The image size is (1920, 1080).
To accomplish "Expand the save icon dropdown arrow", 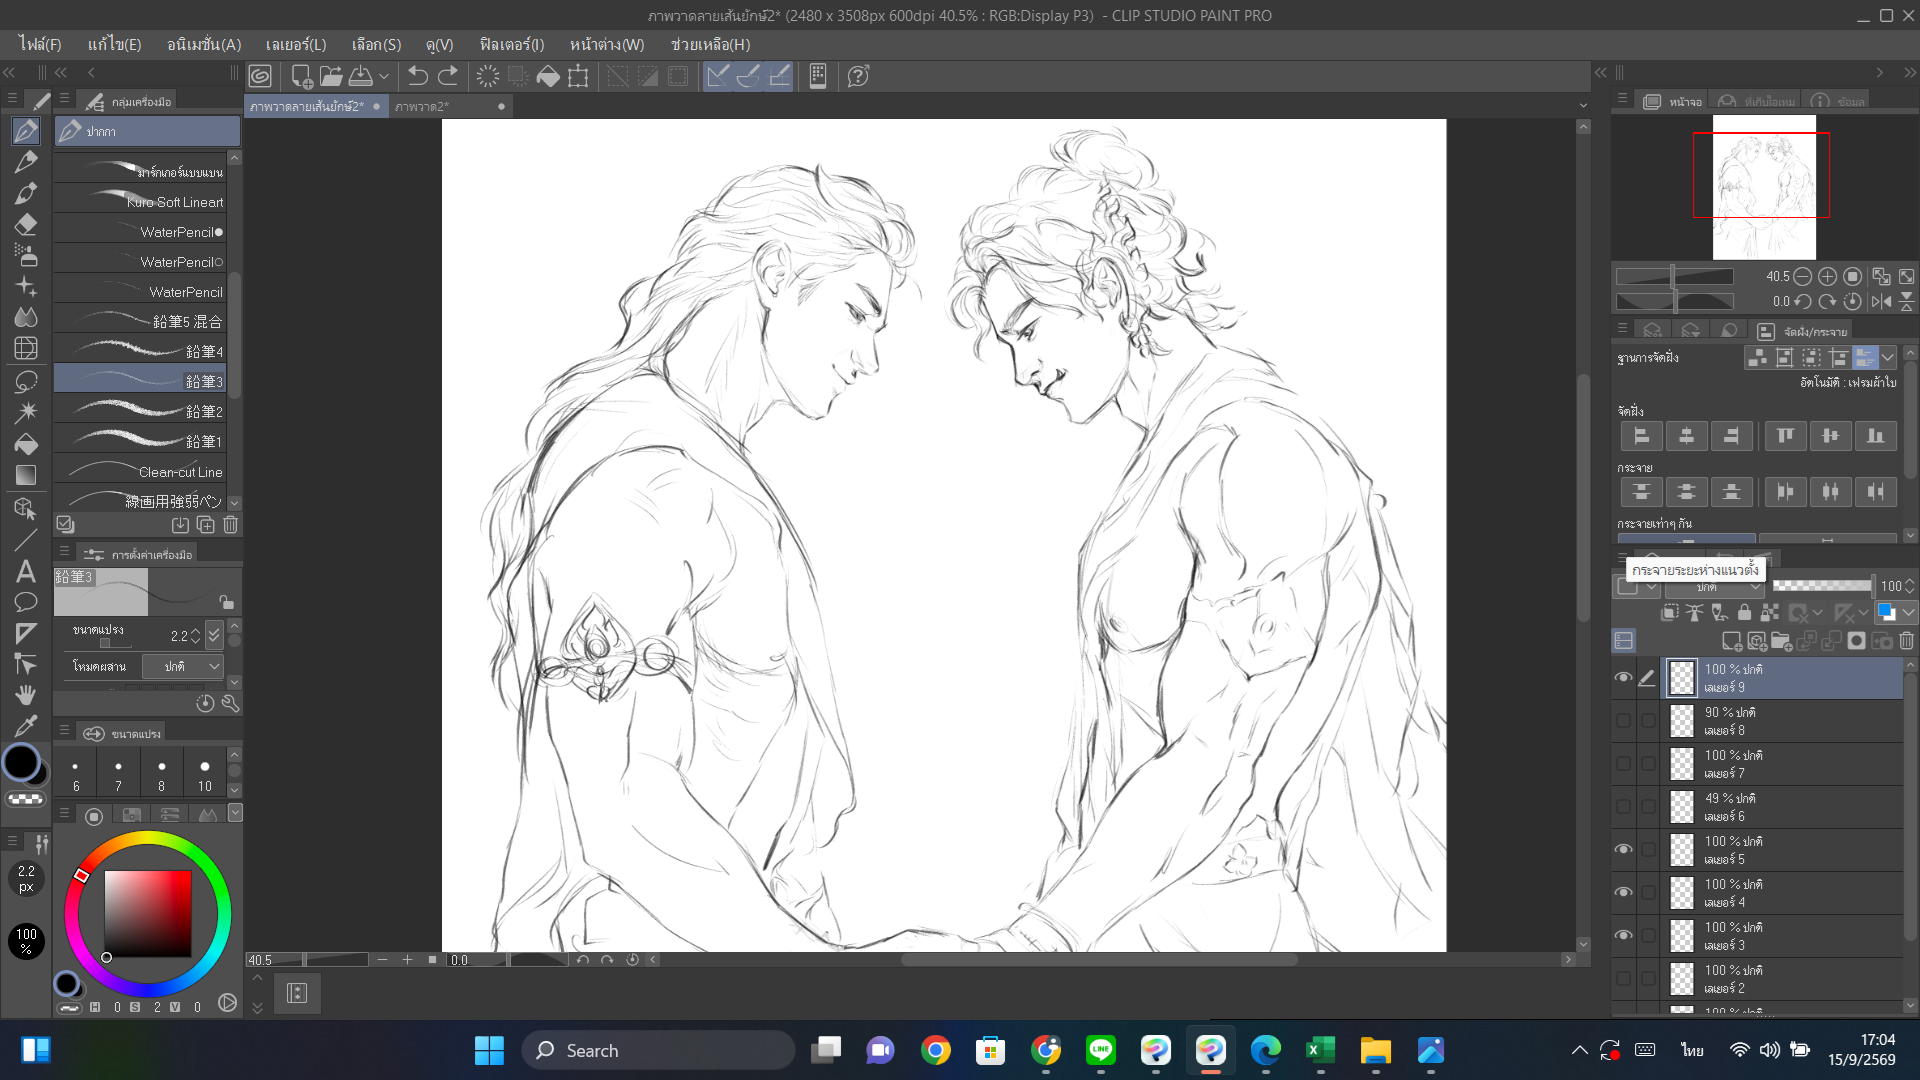I will [x=384, y=76].
